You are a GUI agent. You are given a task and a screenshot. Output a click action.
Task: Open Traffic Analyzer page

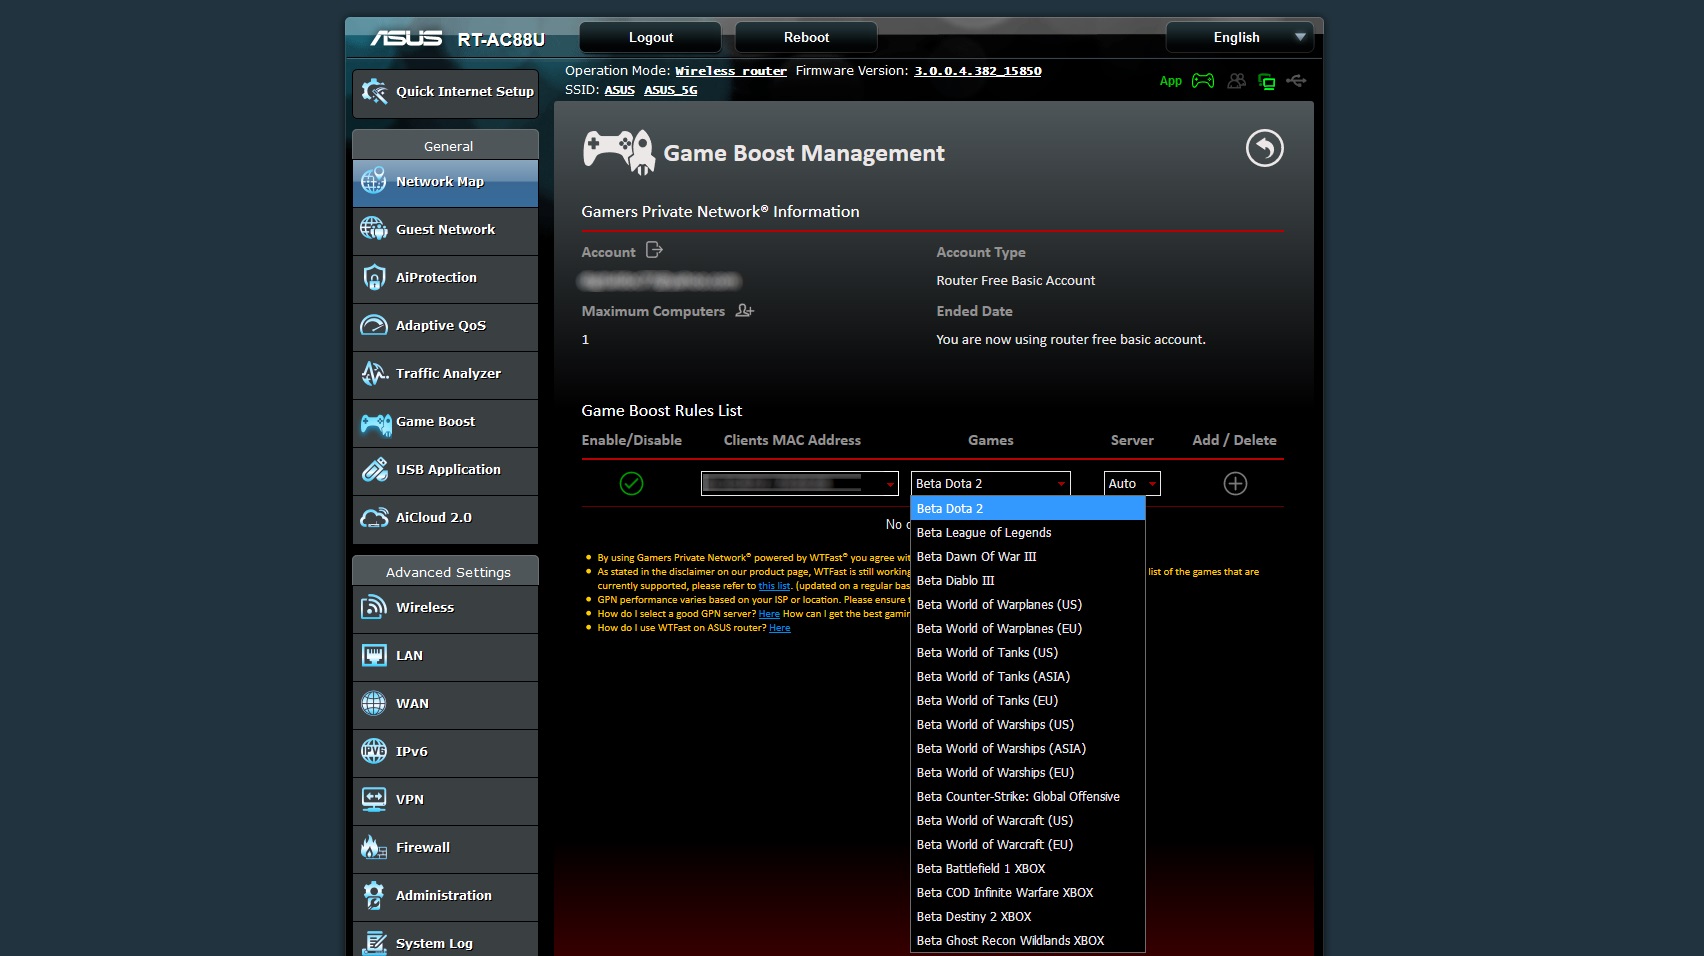(x=445, y=374)
